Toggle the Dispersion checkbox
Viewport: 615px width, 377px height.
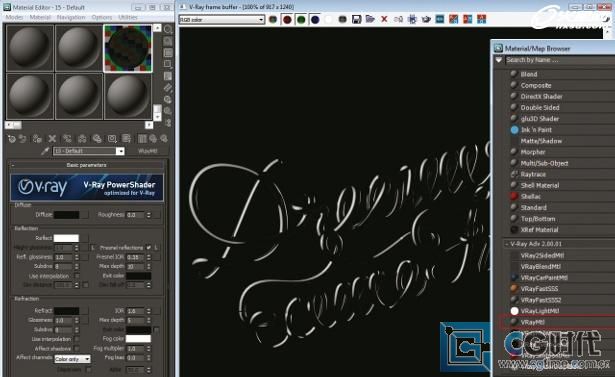pyautogui.click(x=88, y=370)
